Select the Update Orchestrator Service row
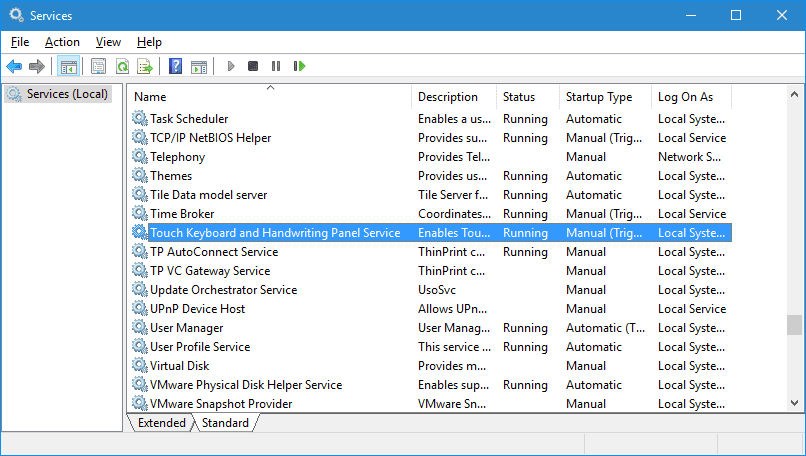Screen dimensions: 806x456 (223, 290)
